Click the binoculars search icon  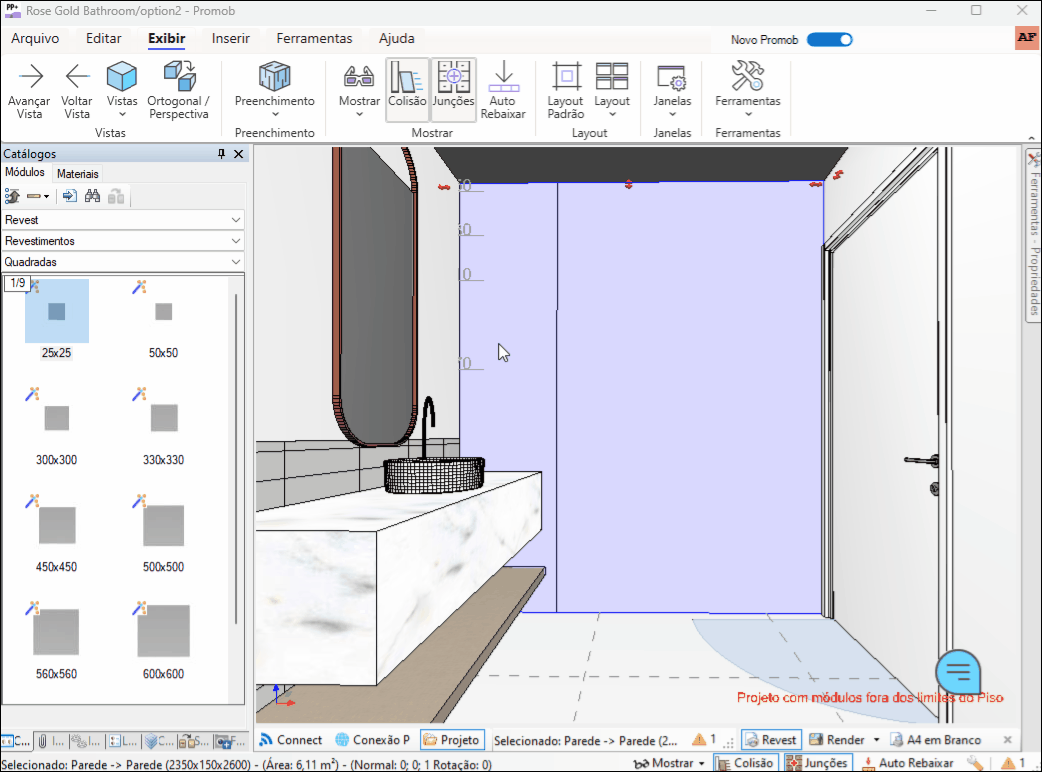(x=92, y=196)
